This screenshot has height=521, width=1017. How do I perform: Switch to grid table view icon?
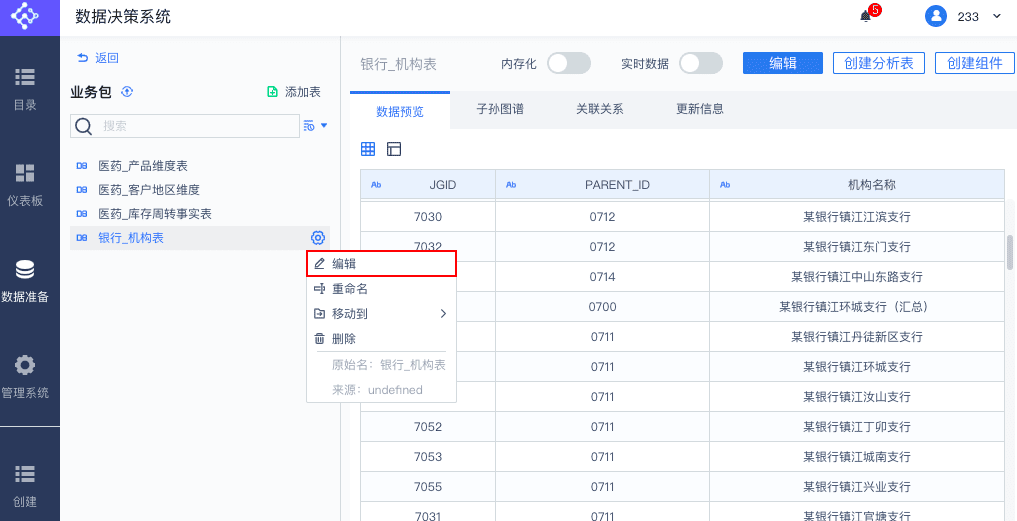(368, 149)
